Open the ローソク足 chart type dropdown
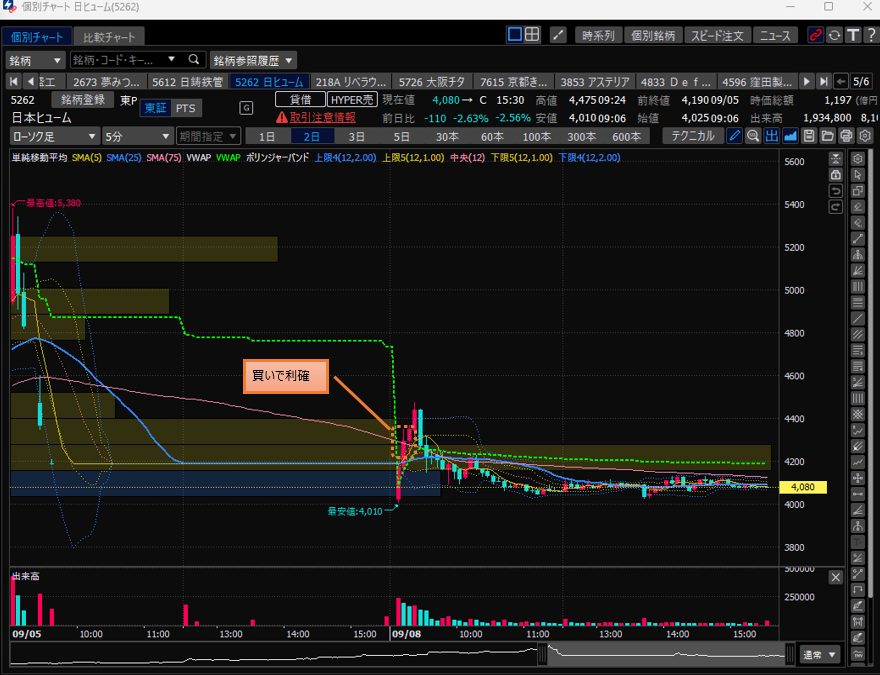Viewport: 880px width, 675px height. 55,136
